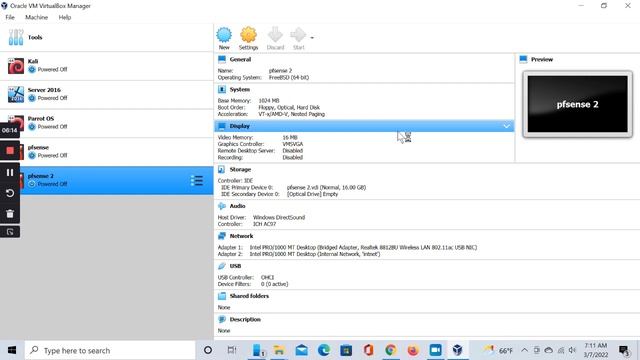This screenshot has height=360, width=640.
Task: Click the Windows Start button
Action: 12,350
